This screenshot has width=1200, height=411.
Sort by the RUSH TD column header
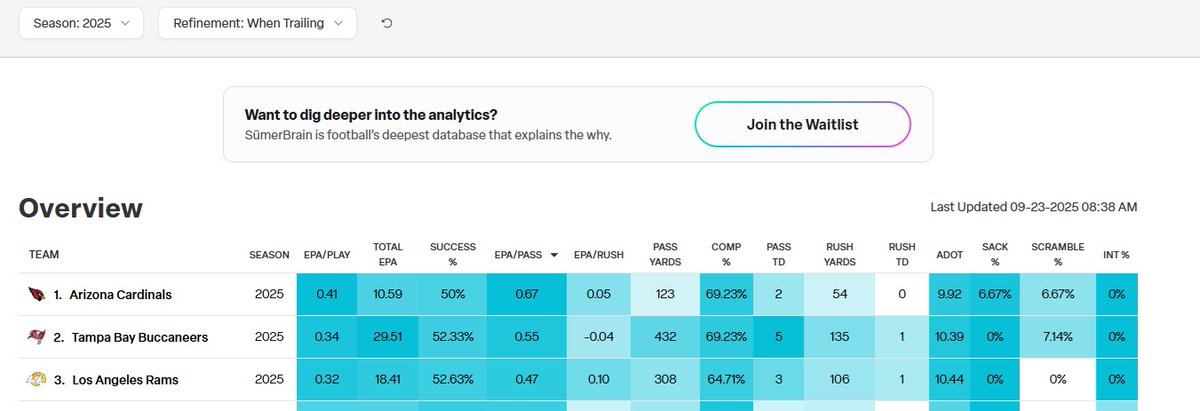point(902,254)
